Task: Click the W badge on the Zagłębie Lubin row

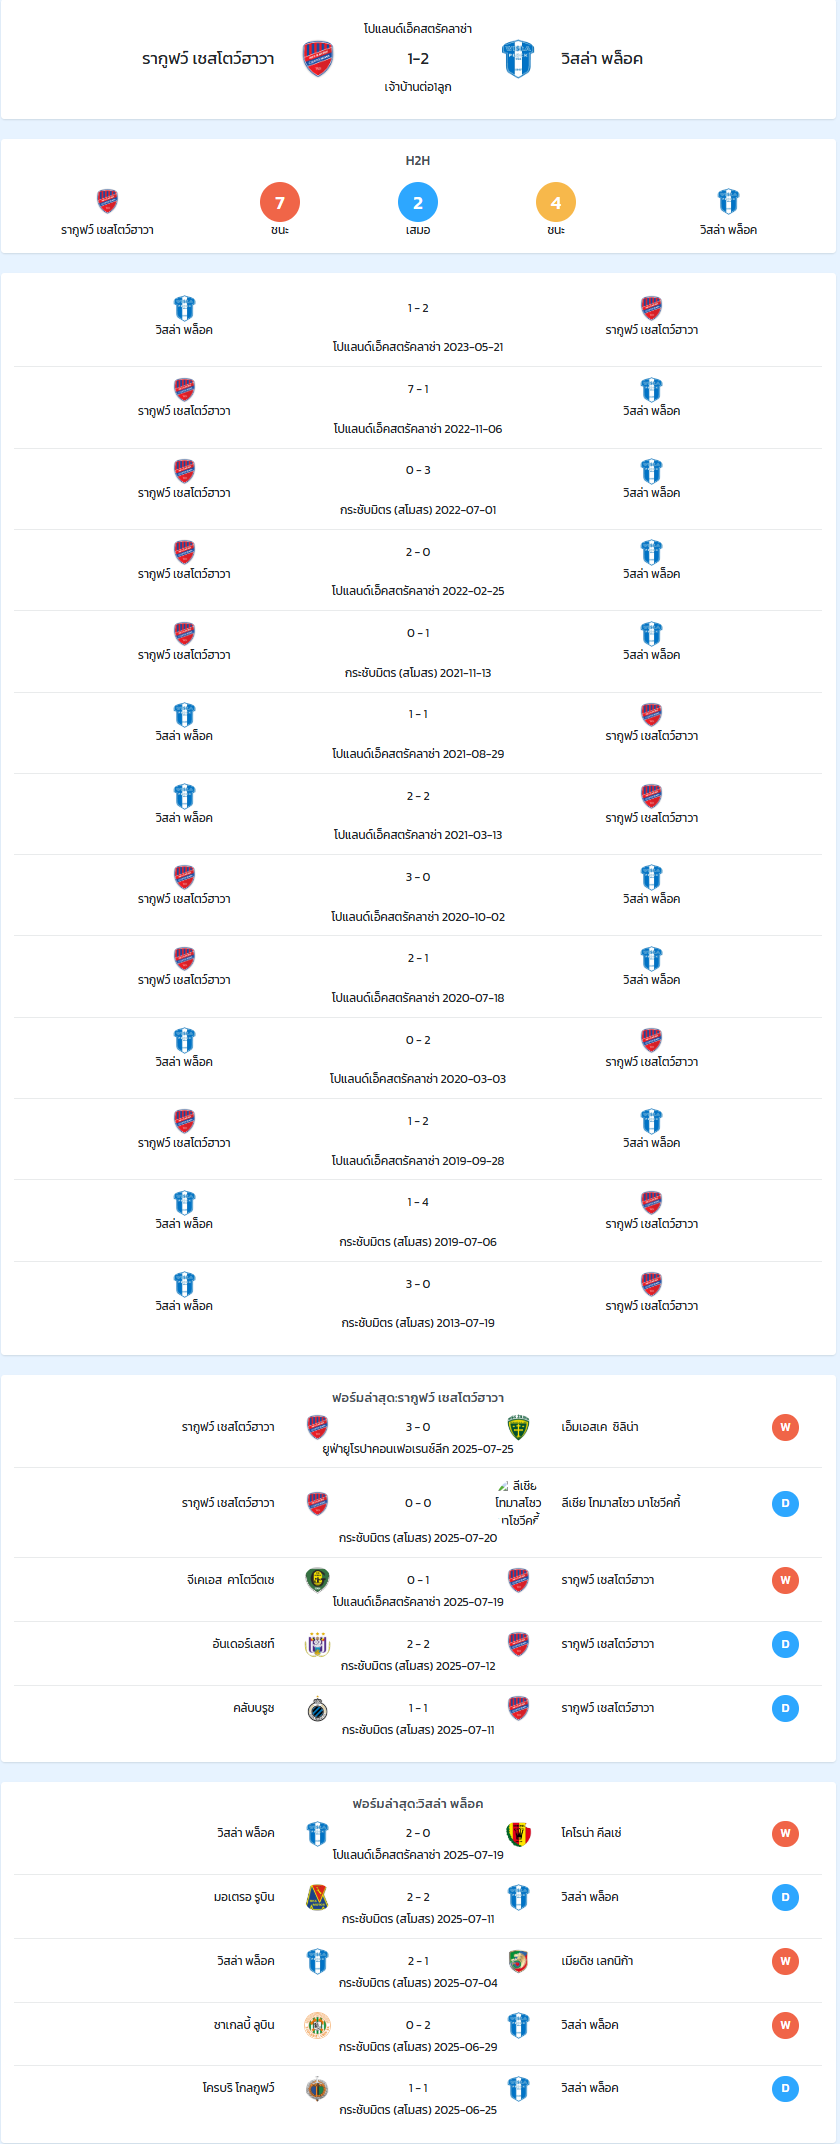Action: 785,2025
